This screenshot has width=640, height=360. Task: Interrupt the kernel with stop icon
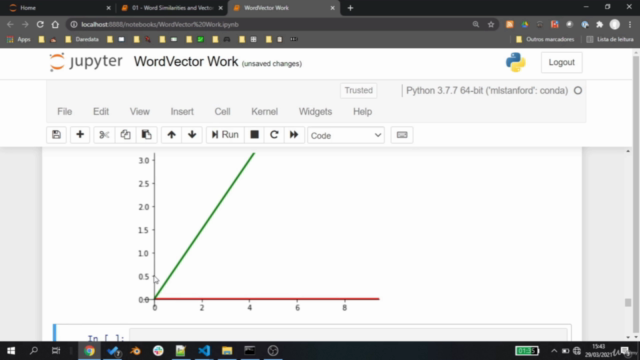[254, 135]
